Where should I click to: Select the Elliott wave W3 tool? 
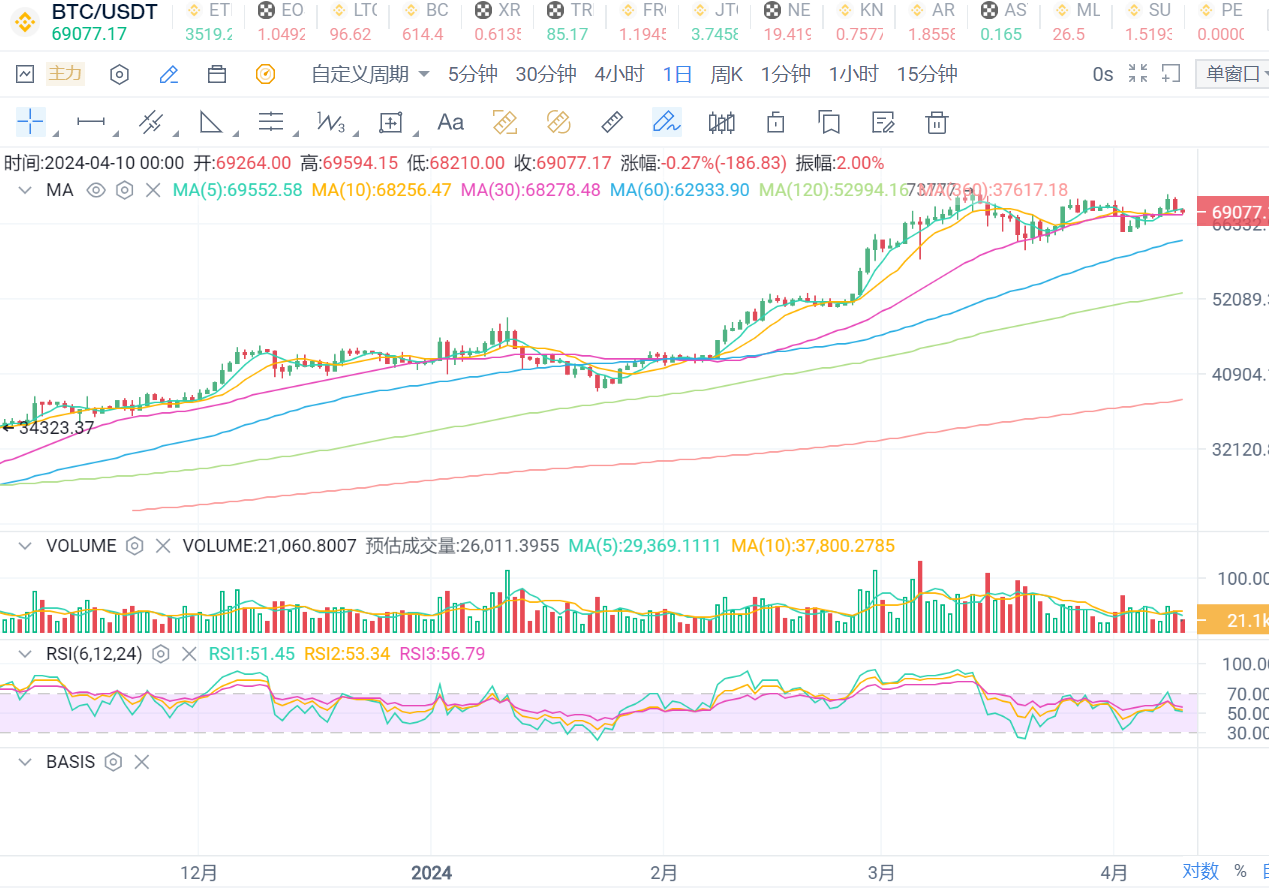[x=331, y=123]
